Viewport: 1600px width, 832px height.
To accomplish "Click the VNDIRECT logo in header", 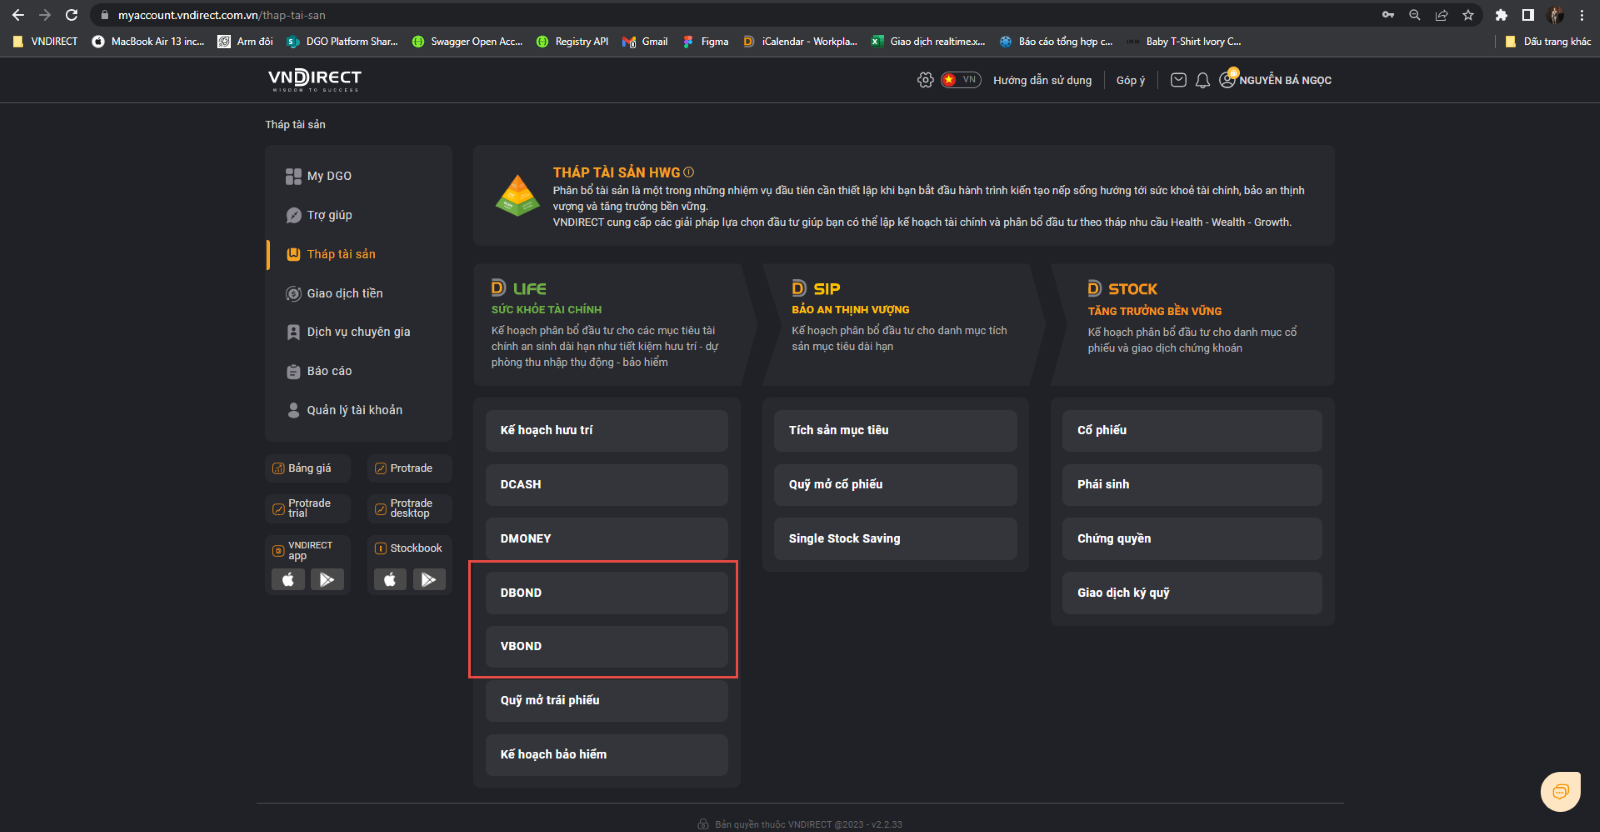I will click(x=315, y=80).
